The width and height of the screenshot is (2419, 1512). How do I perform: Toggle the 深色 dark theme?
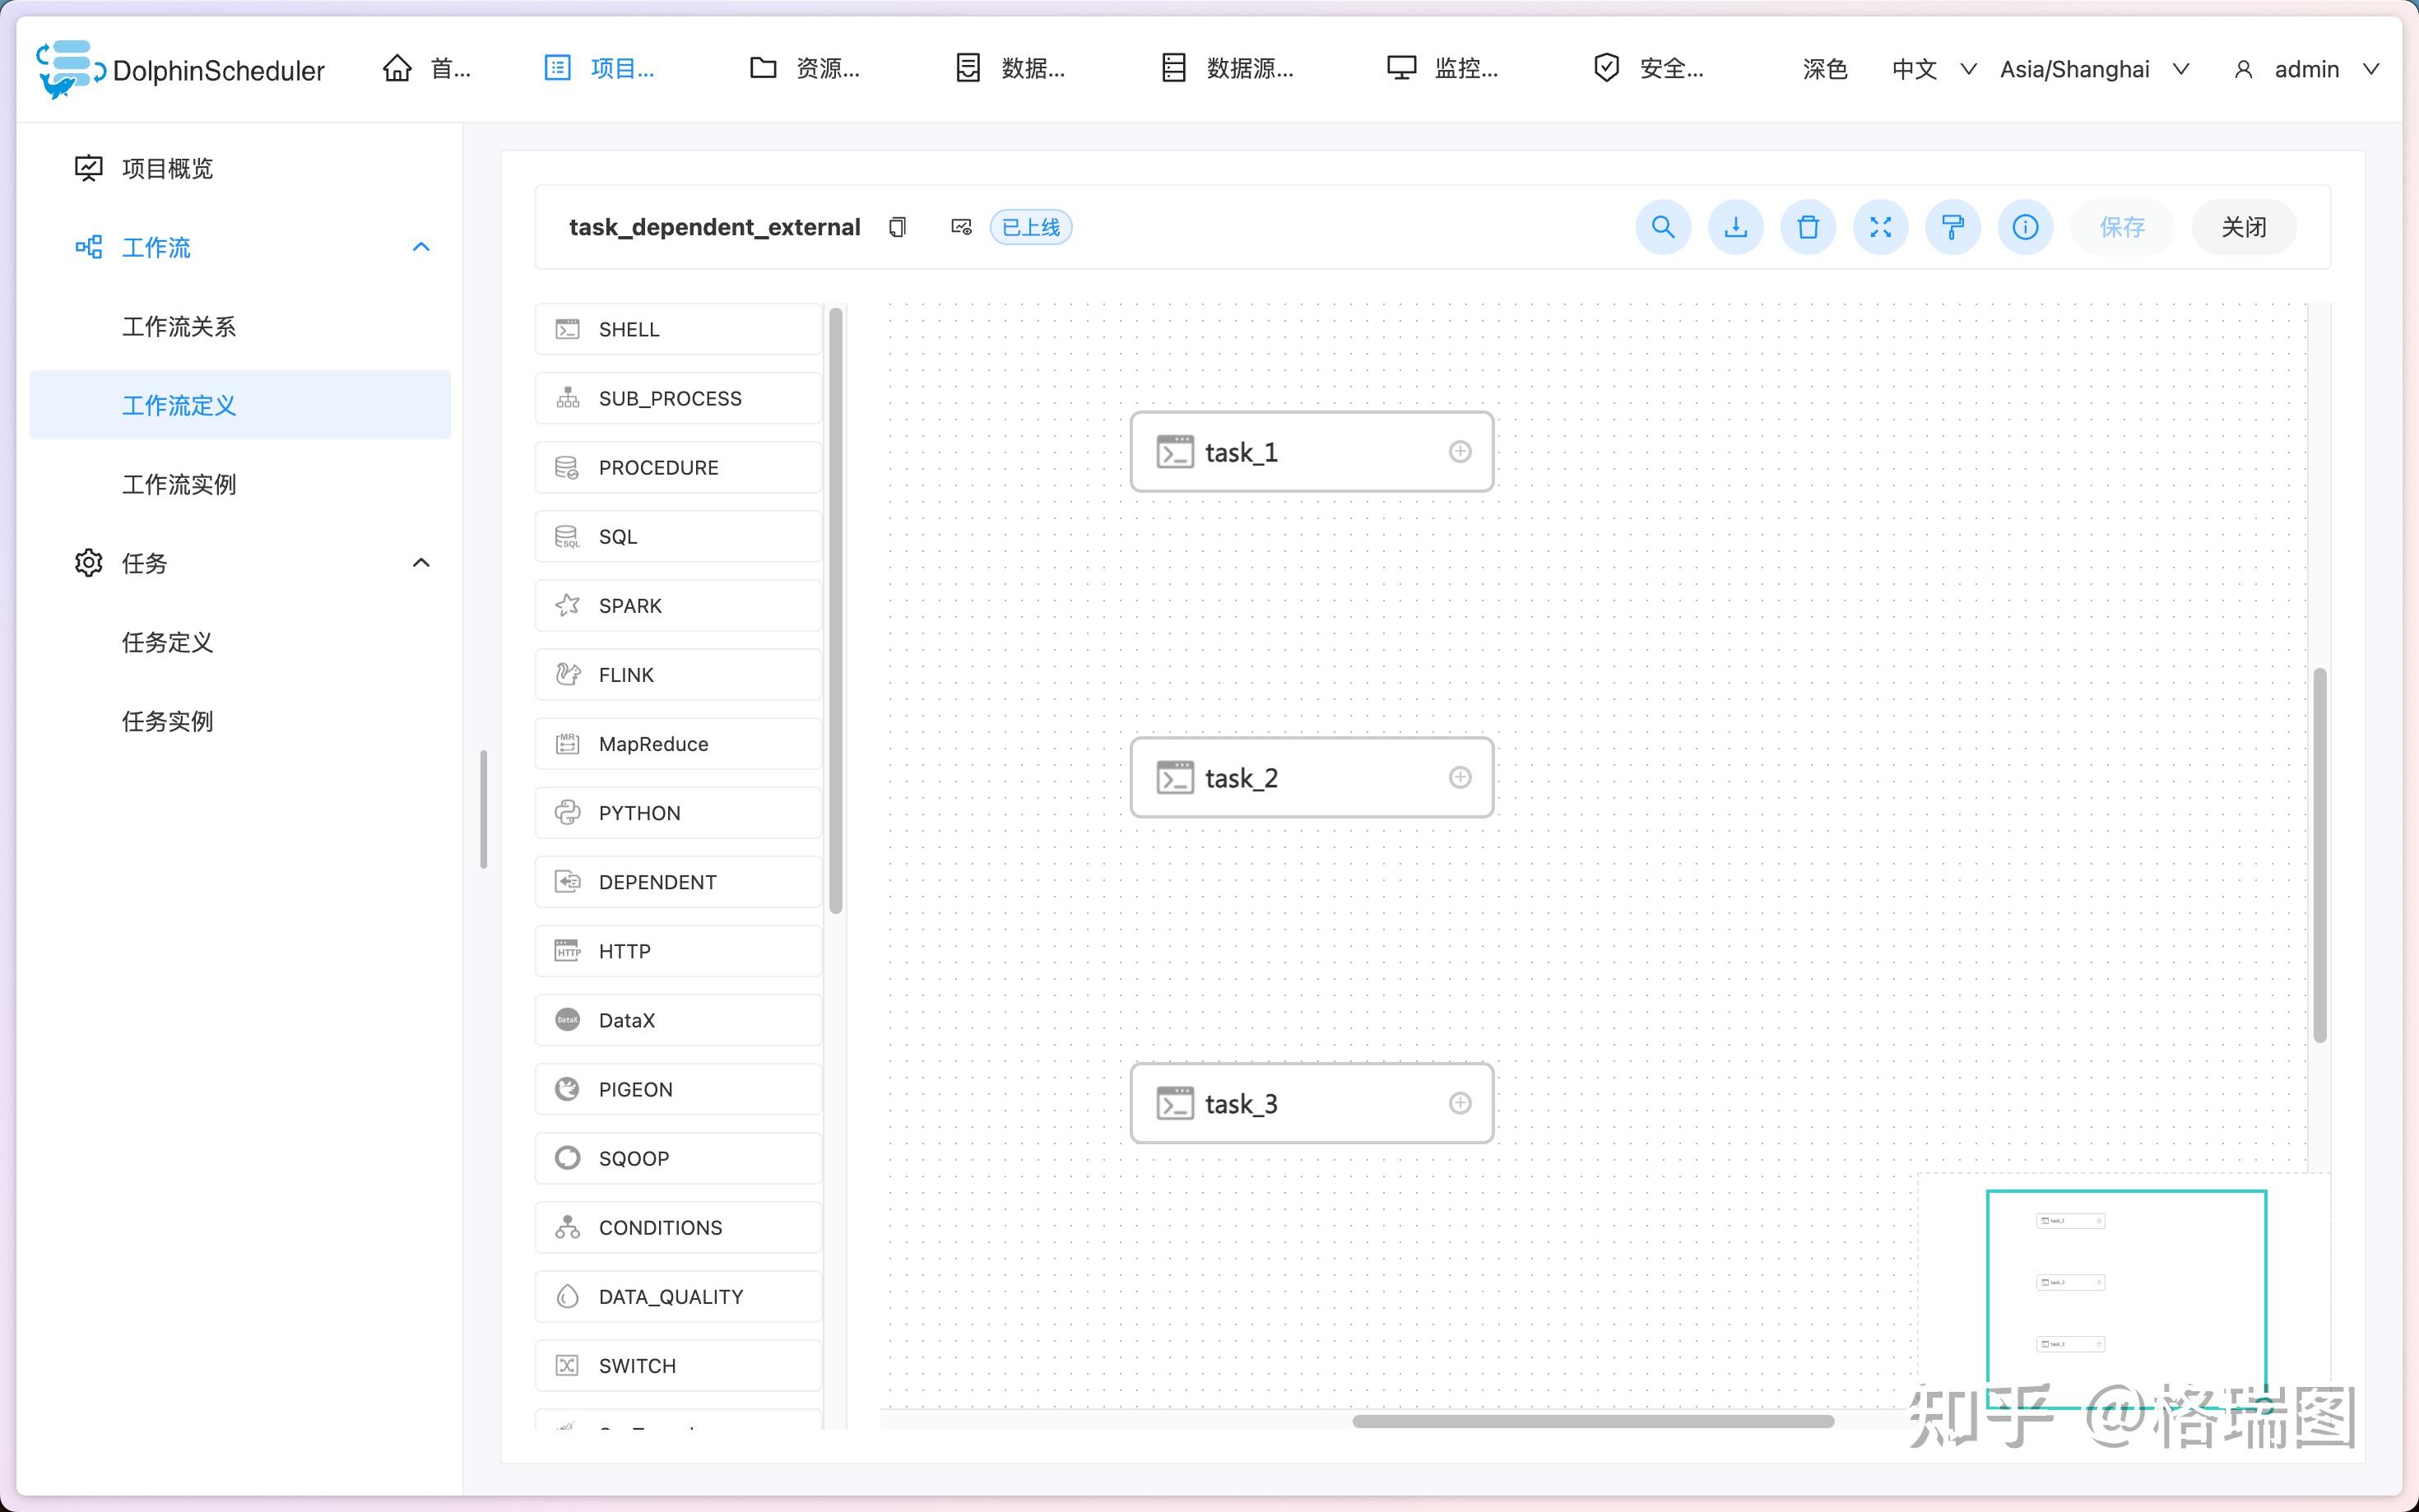(1824, 69)
